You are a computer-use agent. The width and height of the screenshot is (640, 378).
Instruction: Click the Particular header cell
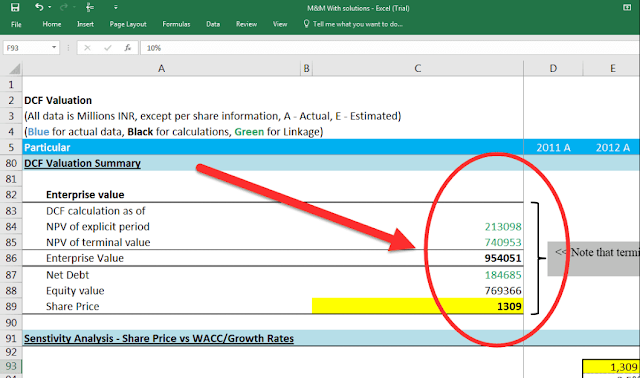coord(47,147)
